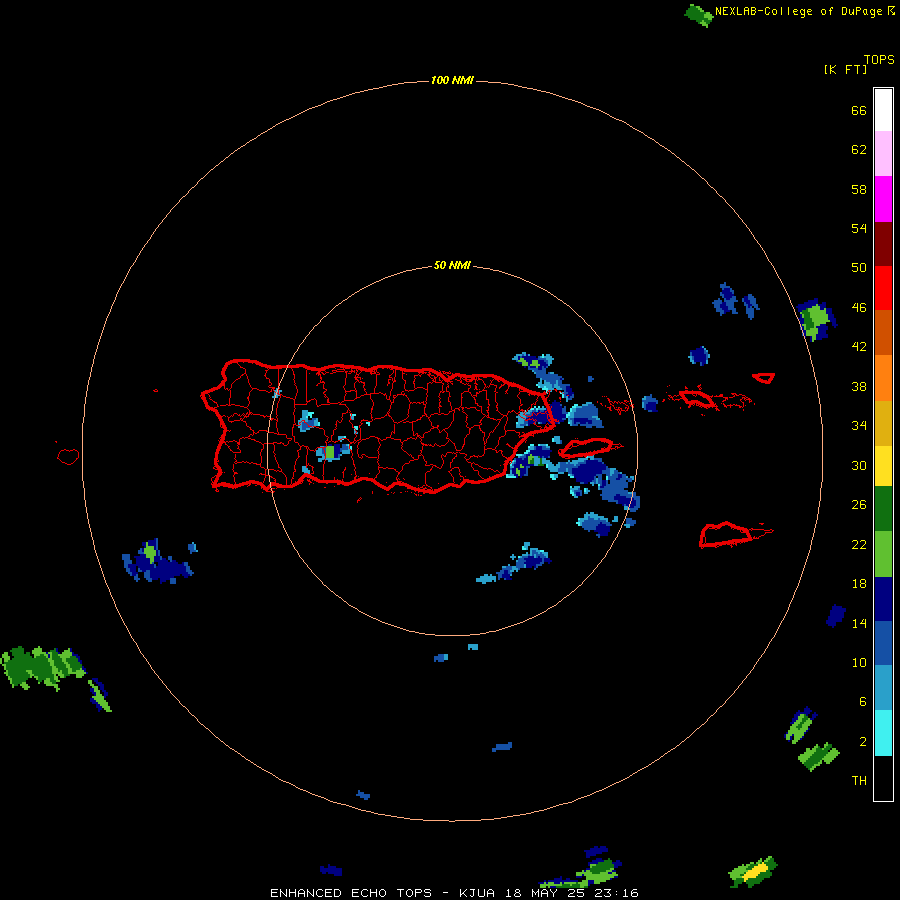This screenshot has width=900, height=900.
Task: Click the "KJUA" radar site identifier
Action: (477, 893)
